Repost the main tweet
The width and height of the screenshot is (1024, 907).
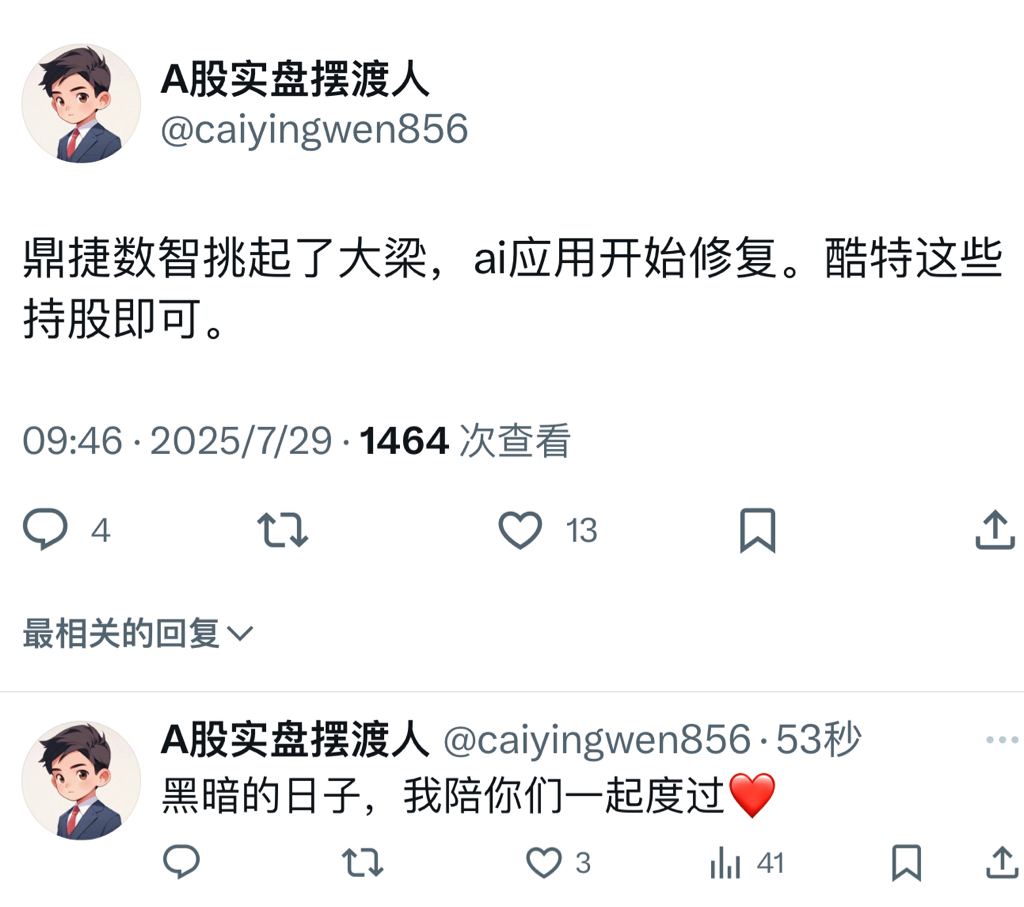click(x=282, y=530)
